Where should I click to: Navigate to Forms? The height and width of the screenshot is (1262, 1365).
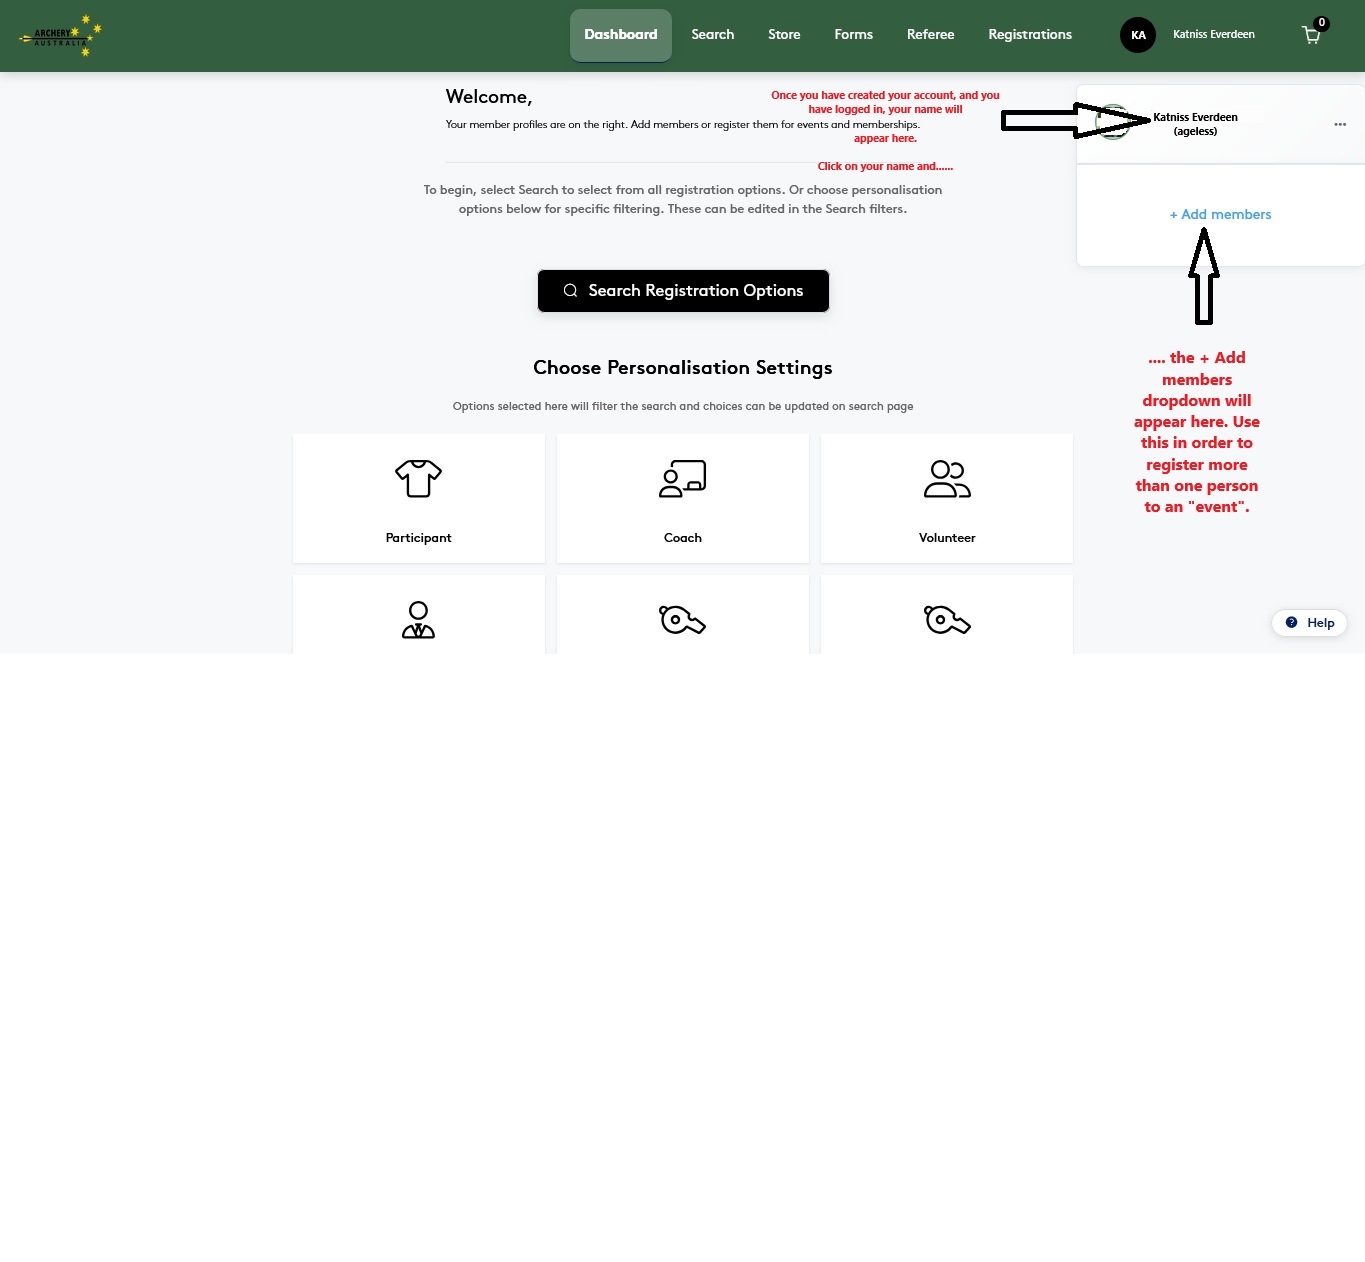coord(853,35)
